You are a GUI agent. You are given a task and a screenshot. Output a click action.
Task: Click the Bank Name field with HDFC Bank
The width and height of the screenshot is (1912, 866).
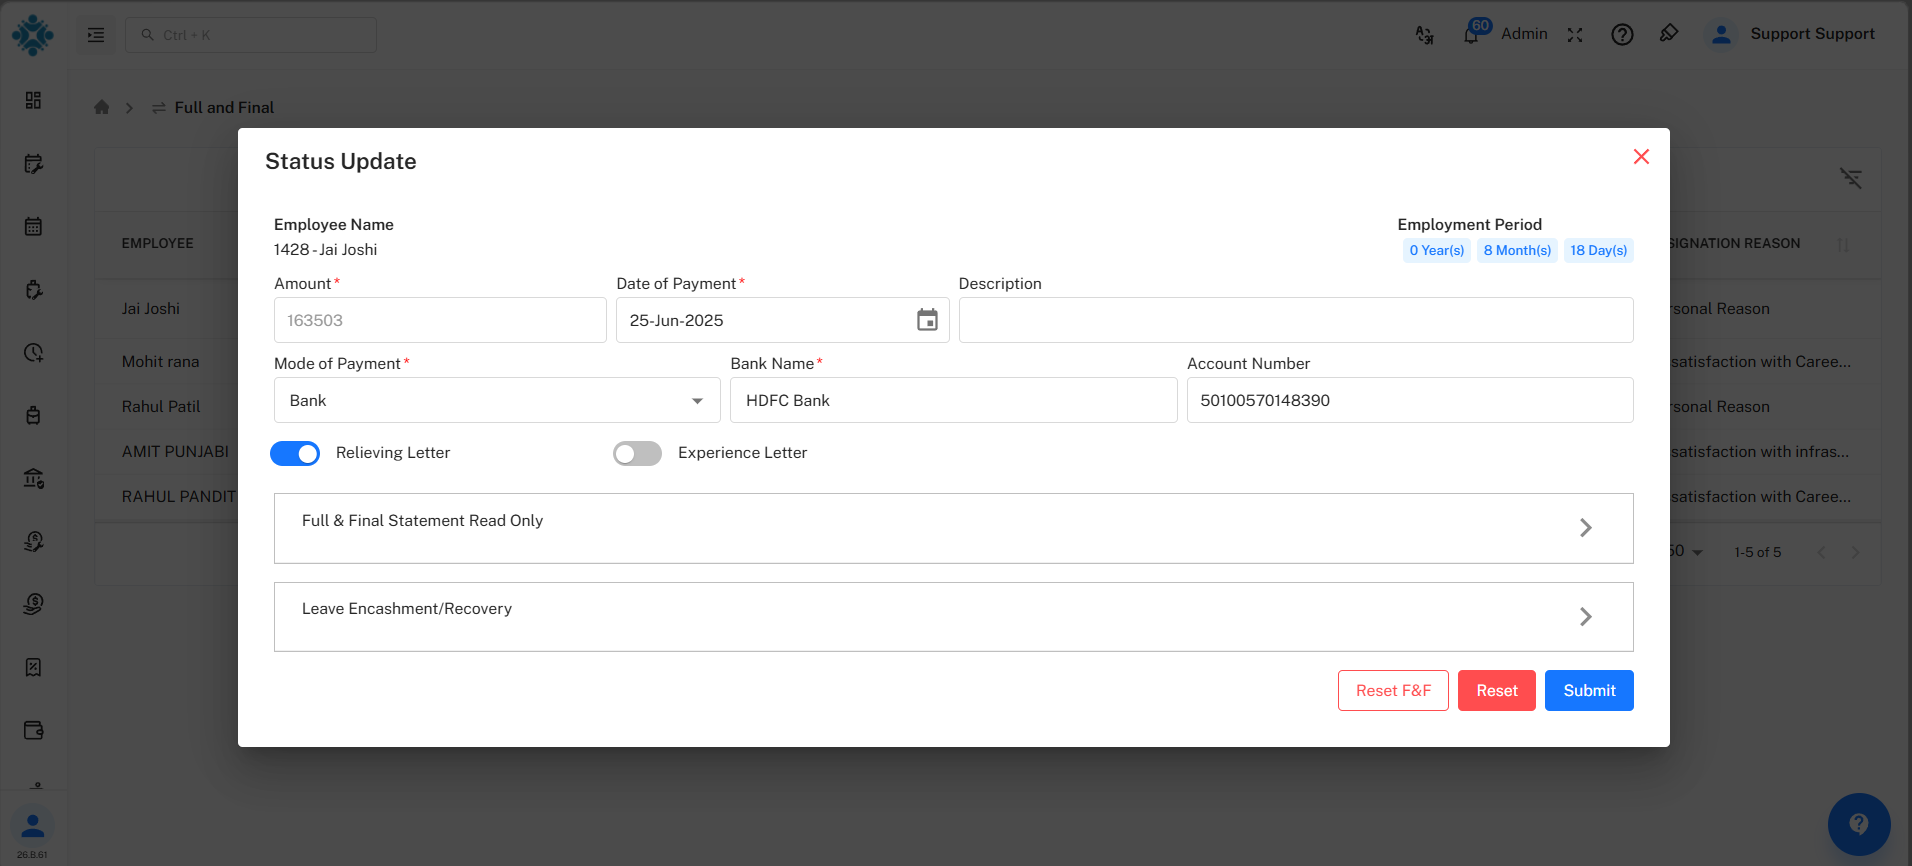point(954,400)
